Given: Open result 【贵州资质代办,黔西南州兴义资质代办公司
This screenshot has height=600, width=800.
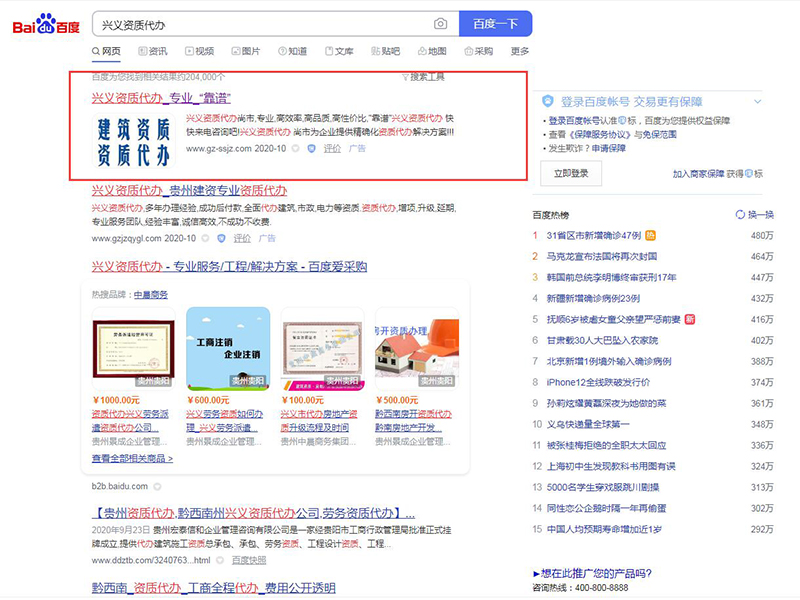Looking at the screenshot, I should pyautogui.click(x=253, y=513).
